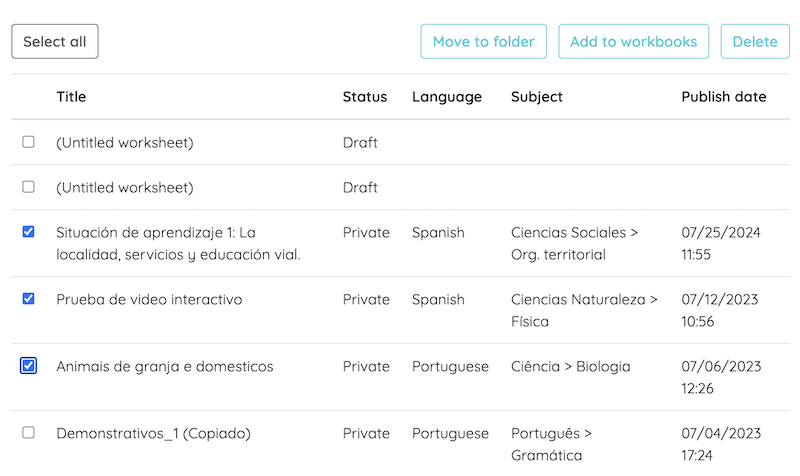
Task: Click the Subject column header
Action: pyautogui.click(x=536, y=97)
